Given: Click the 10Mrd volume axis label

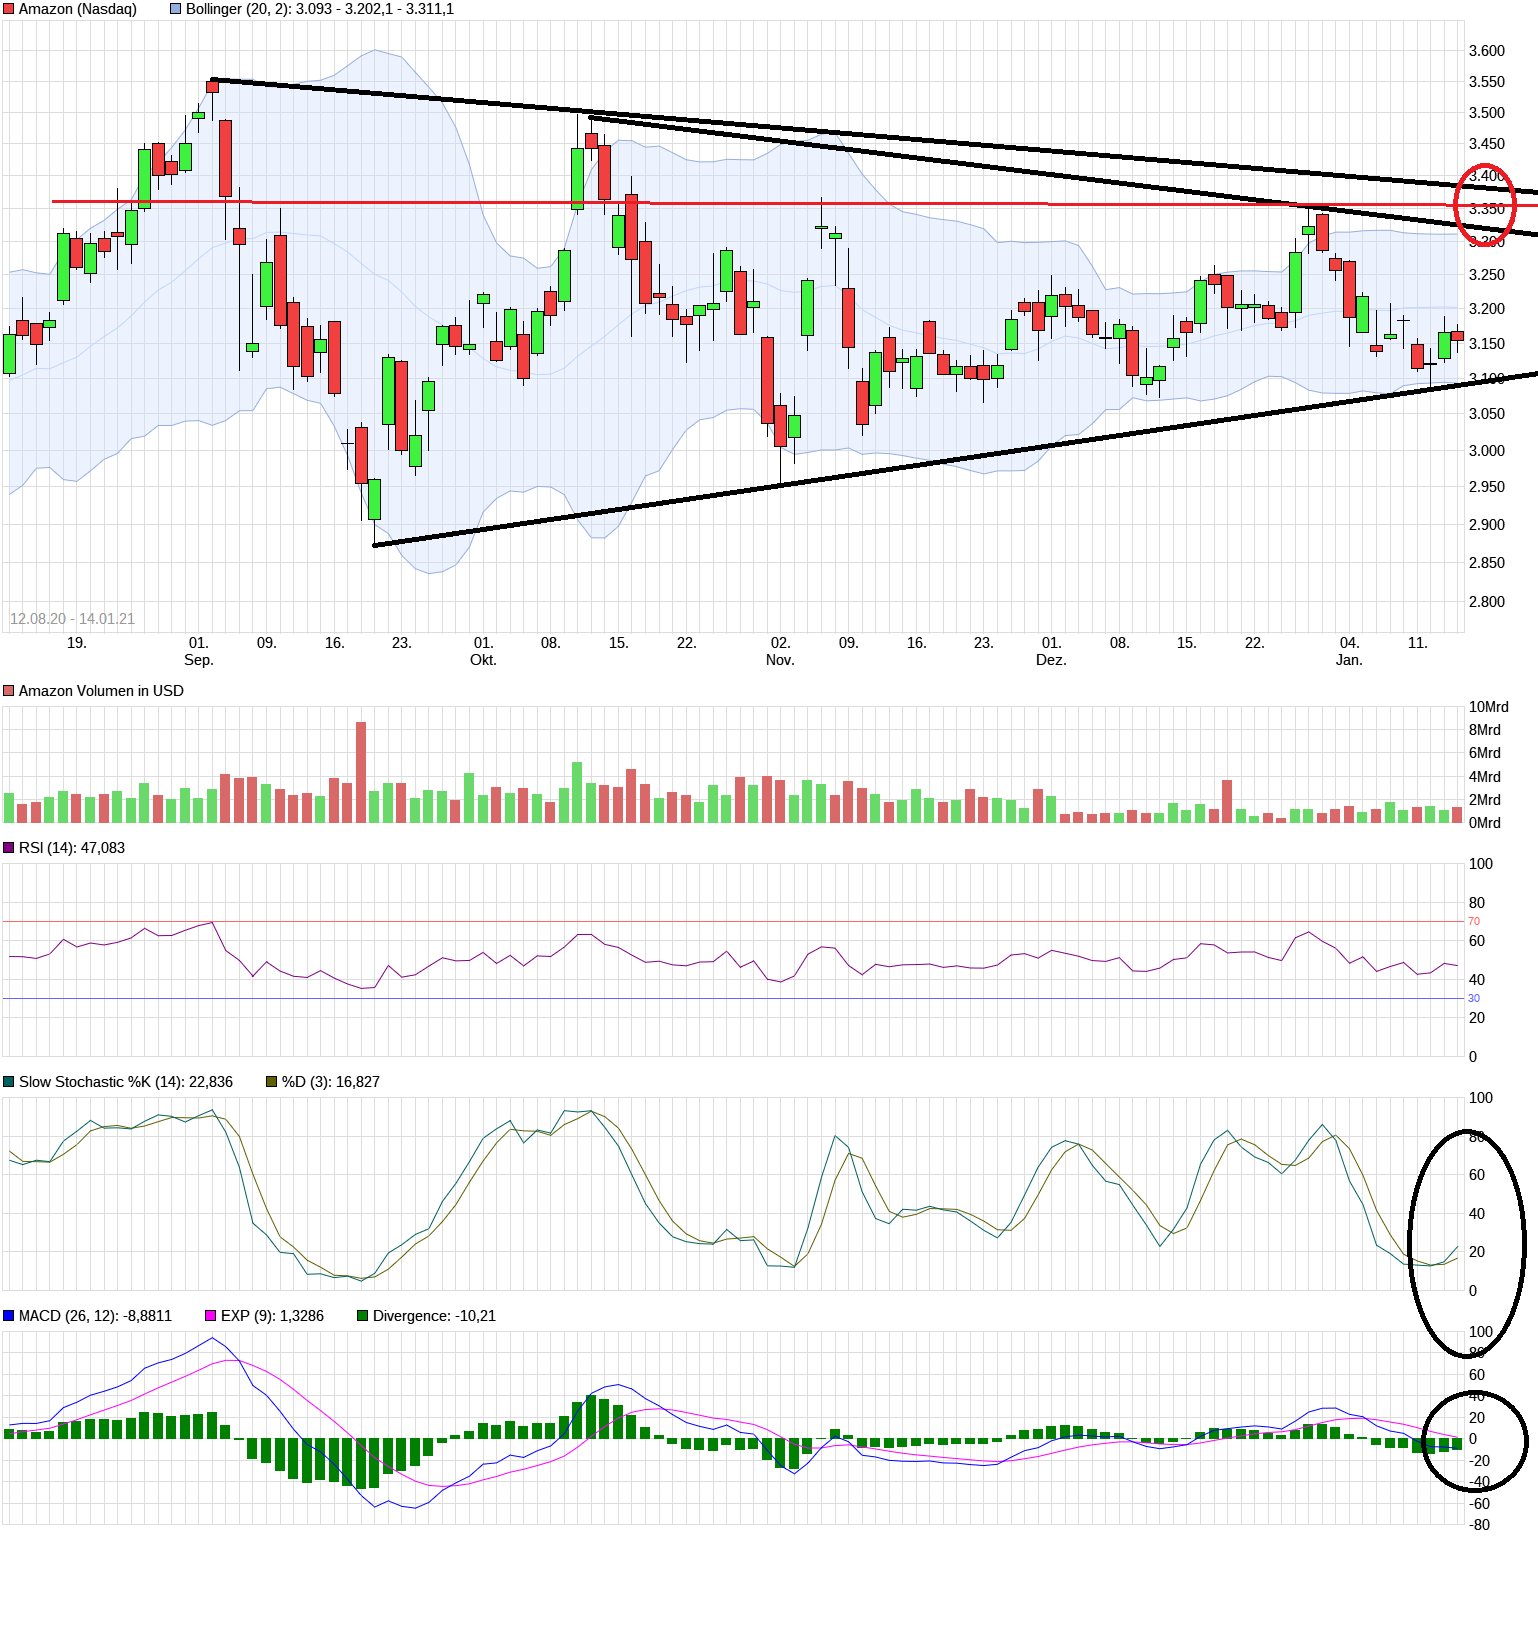Looking at the screenshot, I should (x=1489, y=707).
